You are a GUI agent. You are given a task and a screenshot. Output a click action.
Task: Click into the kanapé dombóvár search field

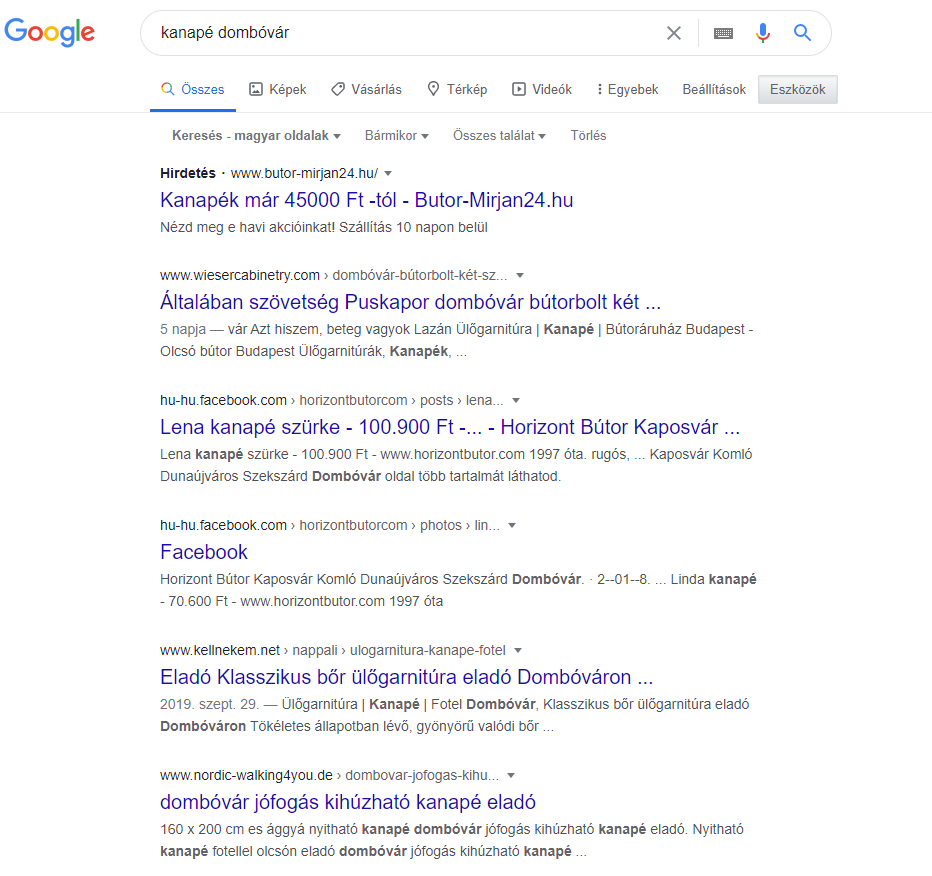pyautogui.click(x=404, y=33)
